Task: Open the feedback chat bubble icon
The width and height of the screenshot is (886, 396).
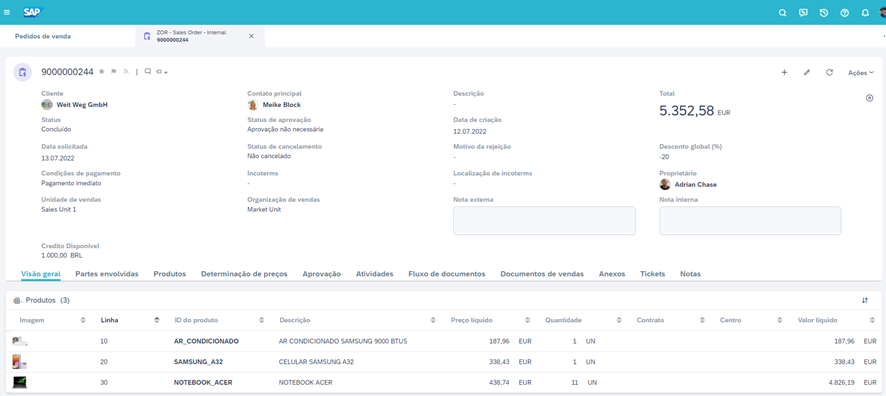Action: [804, 13]
